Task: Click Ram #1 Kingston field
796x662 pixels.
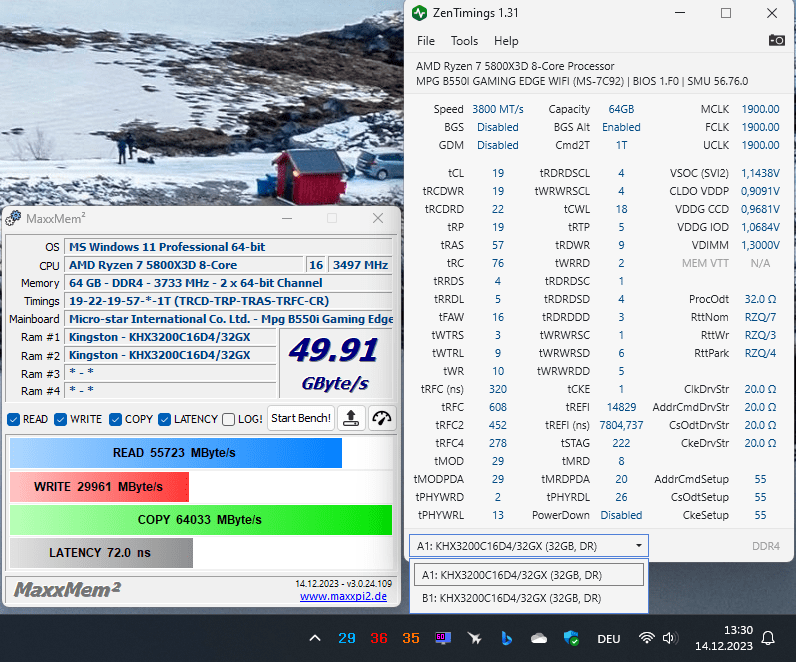Action: click(171, 337)
